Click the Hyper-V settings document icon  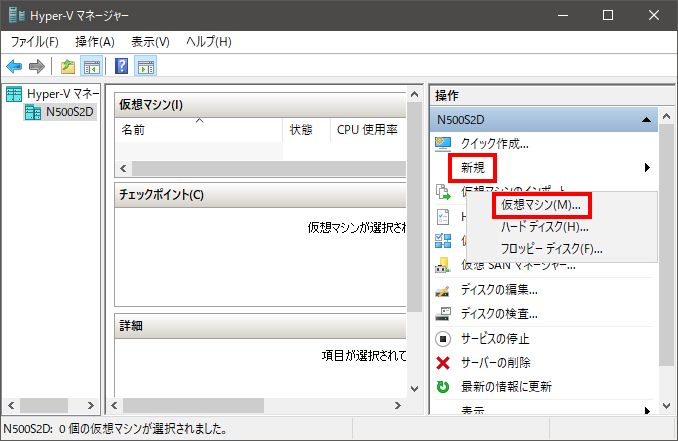pyautogui.click(x=443, y=216)
